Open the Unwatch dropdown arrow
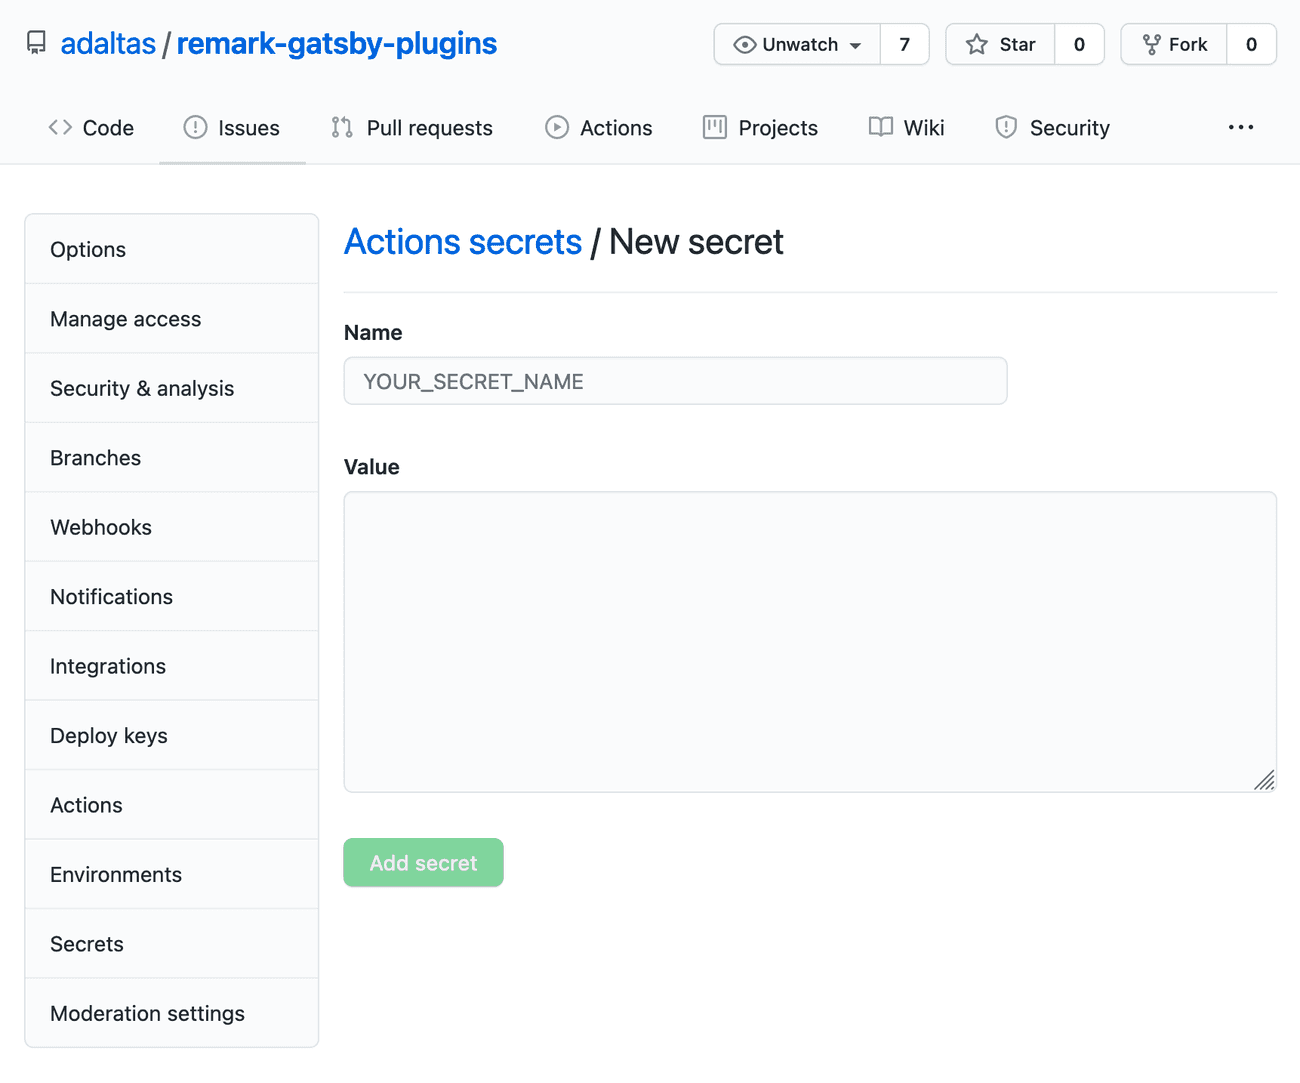 click(x=855, y=44)
